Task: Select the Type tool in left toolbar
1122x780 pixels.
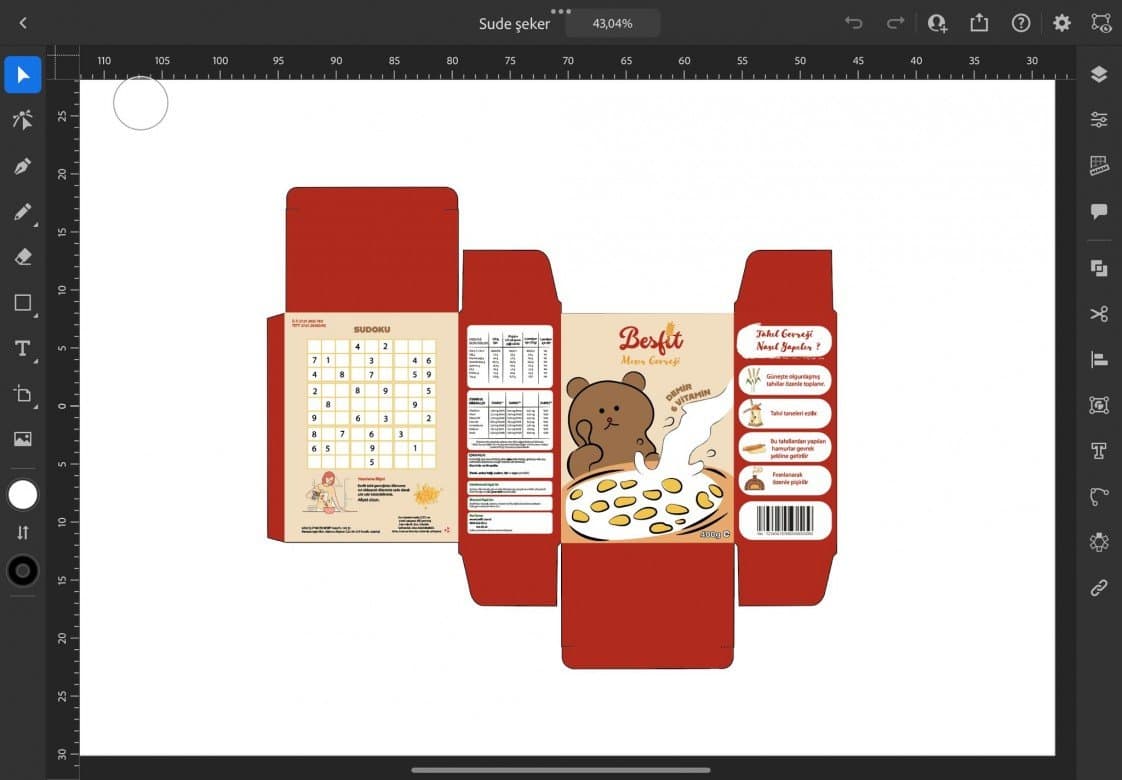Action: (23, 348)
